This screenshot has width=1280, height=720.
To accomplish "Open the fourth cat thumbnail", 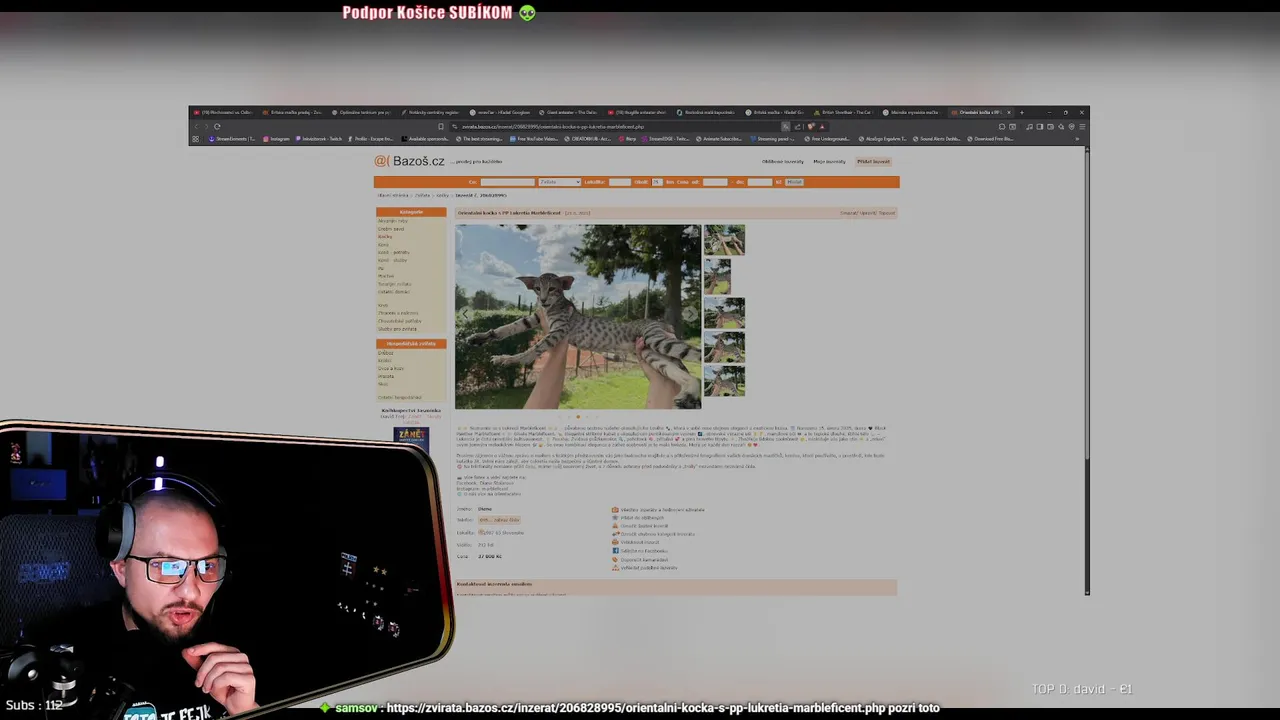I will pos(724,347).
